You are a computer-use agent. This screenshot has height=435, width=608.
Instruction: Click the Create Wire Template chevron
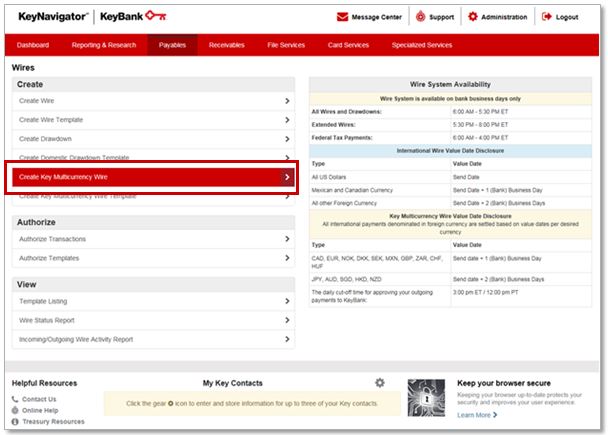coord(287,120)
